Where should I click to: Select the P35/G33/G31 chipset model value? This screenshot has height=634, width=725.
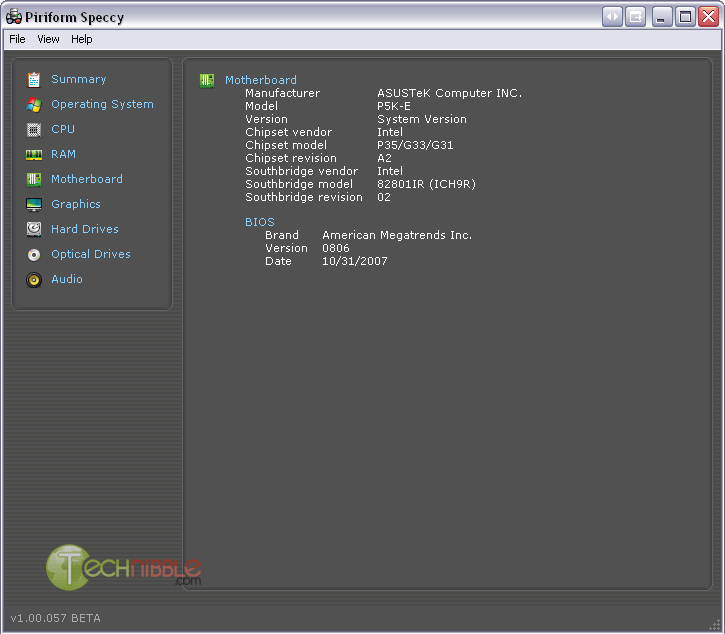pos(415,145)
